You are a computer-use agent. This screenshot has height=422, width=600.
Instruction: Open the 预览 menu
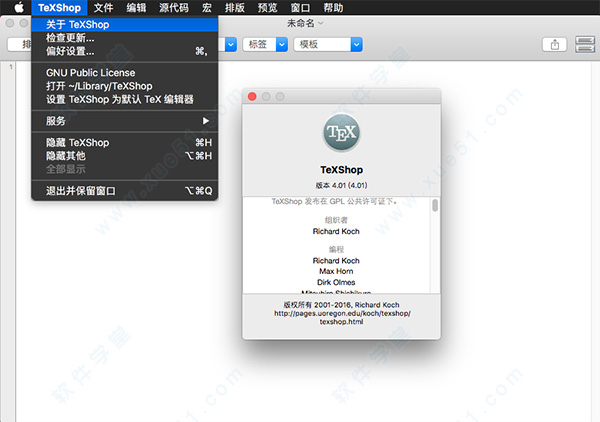point(267,8)
